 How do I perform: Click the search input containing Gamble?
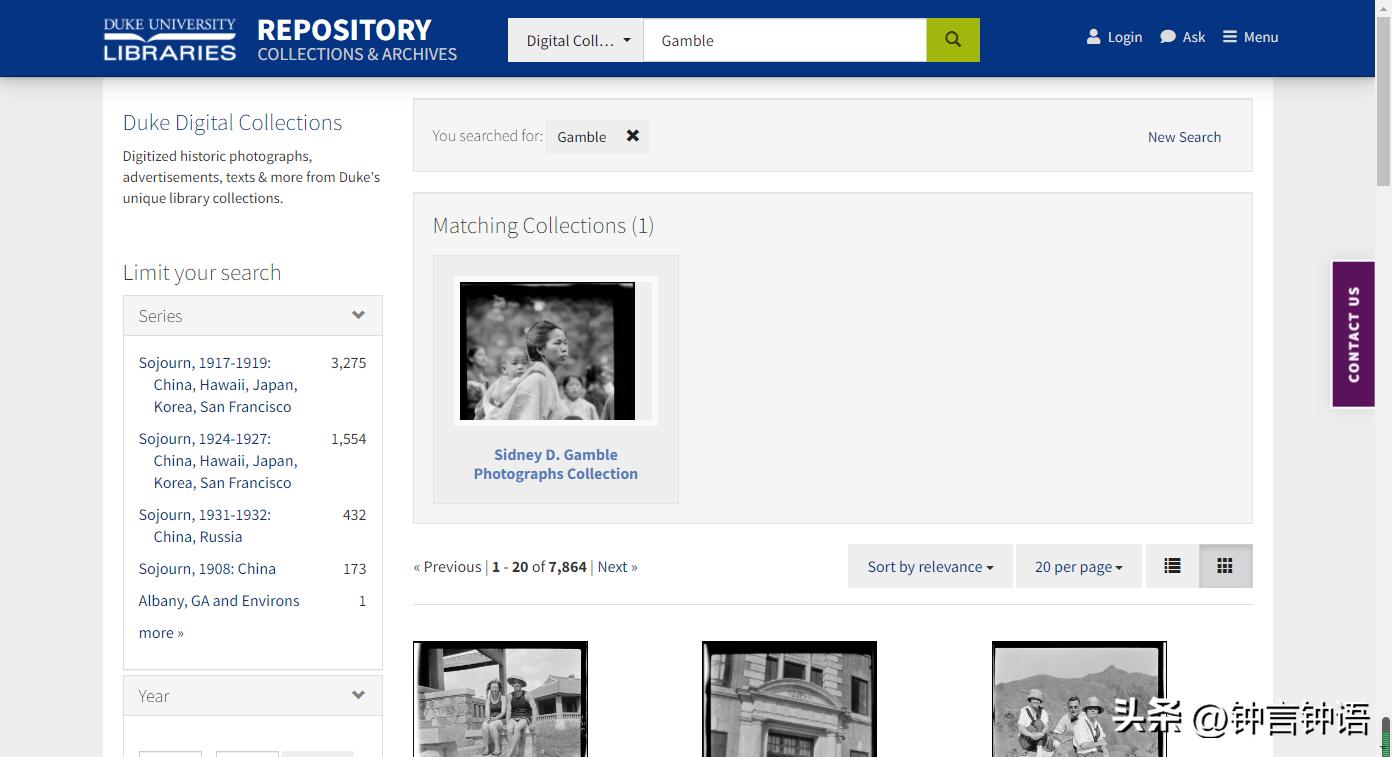point(785,40)
